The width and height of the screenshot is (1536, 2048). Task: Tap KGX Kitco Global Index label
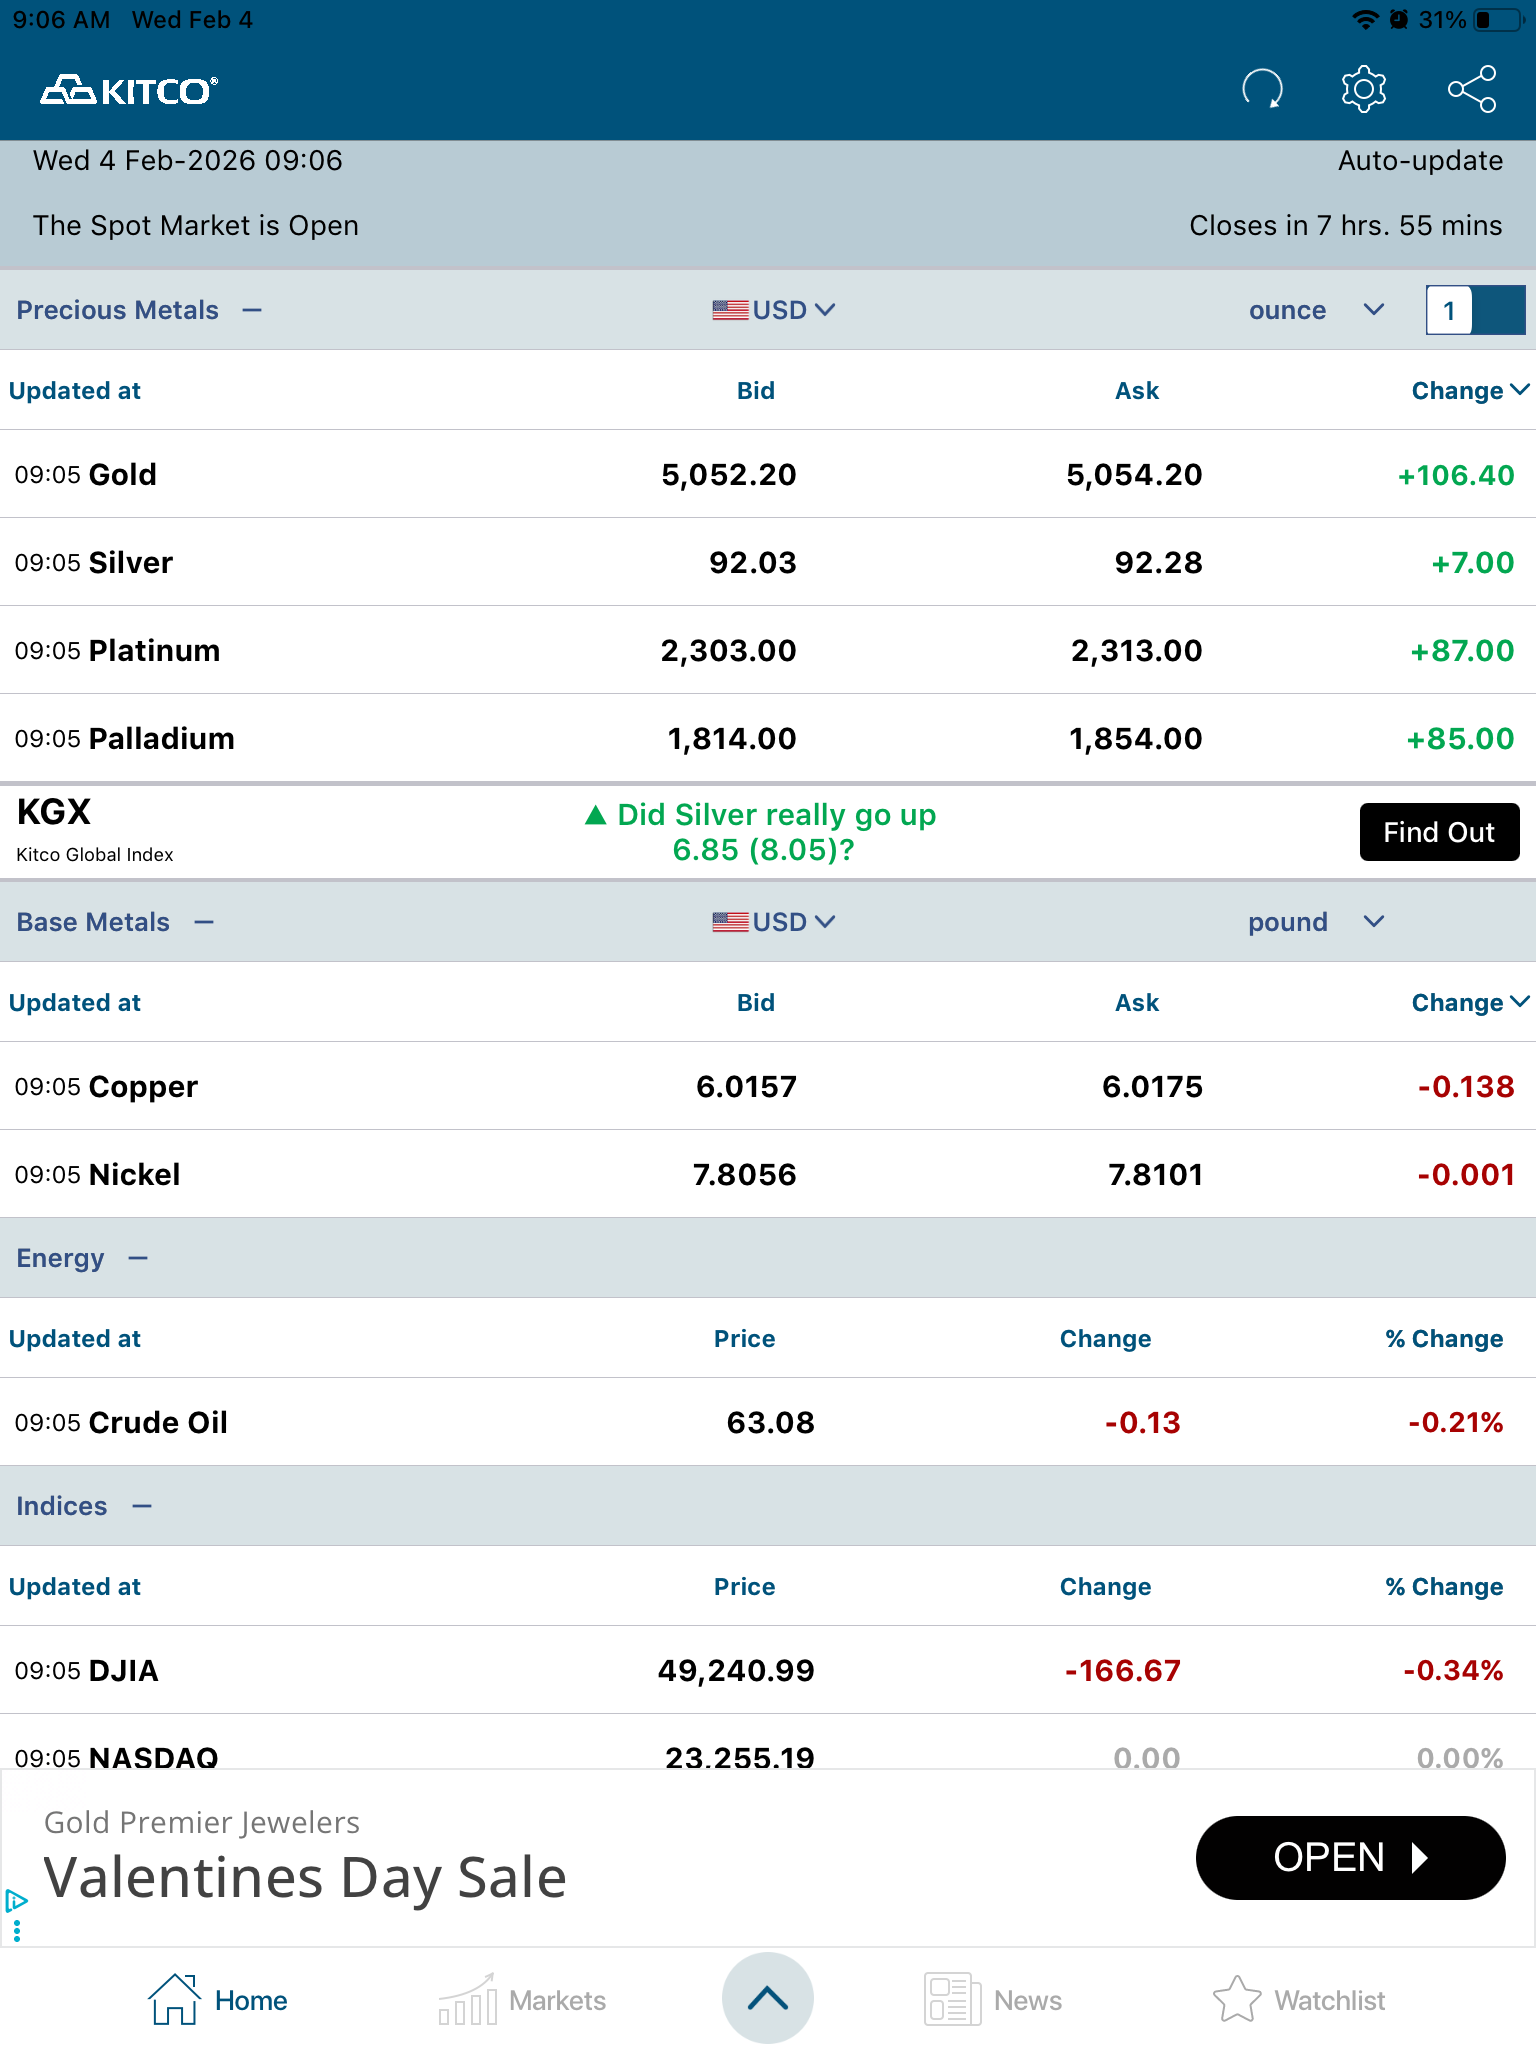pos(95,830)
